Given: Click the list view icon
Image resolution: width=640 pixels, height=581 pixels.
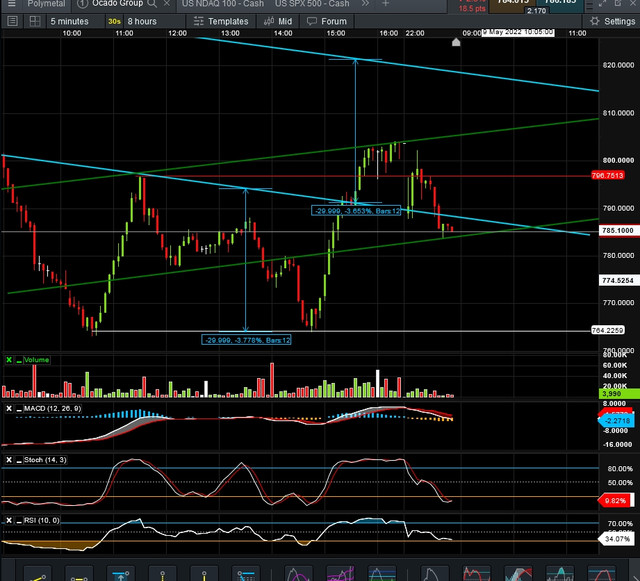Looking at the screenshot, I should [x=12, y=21].
